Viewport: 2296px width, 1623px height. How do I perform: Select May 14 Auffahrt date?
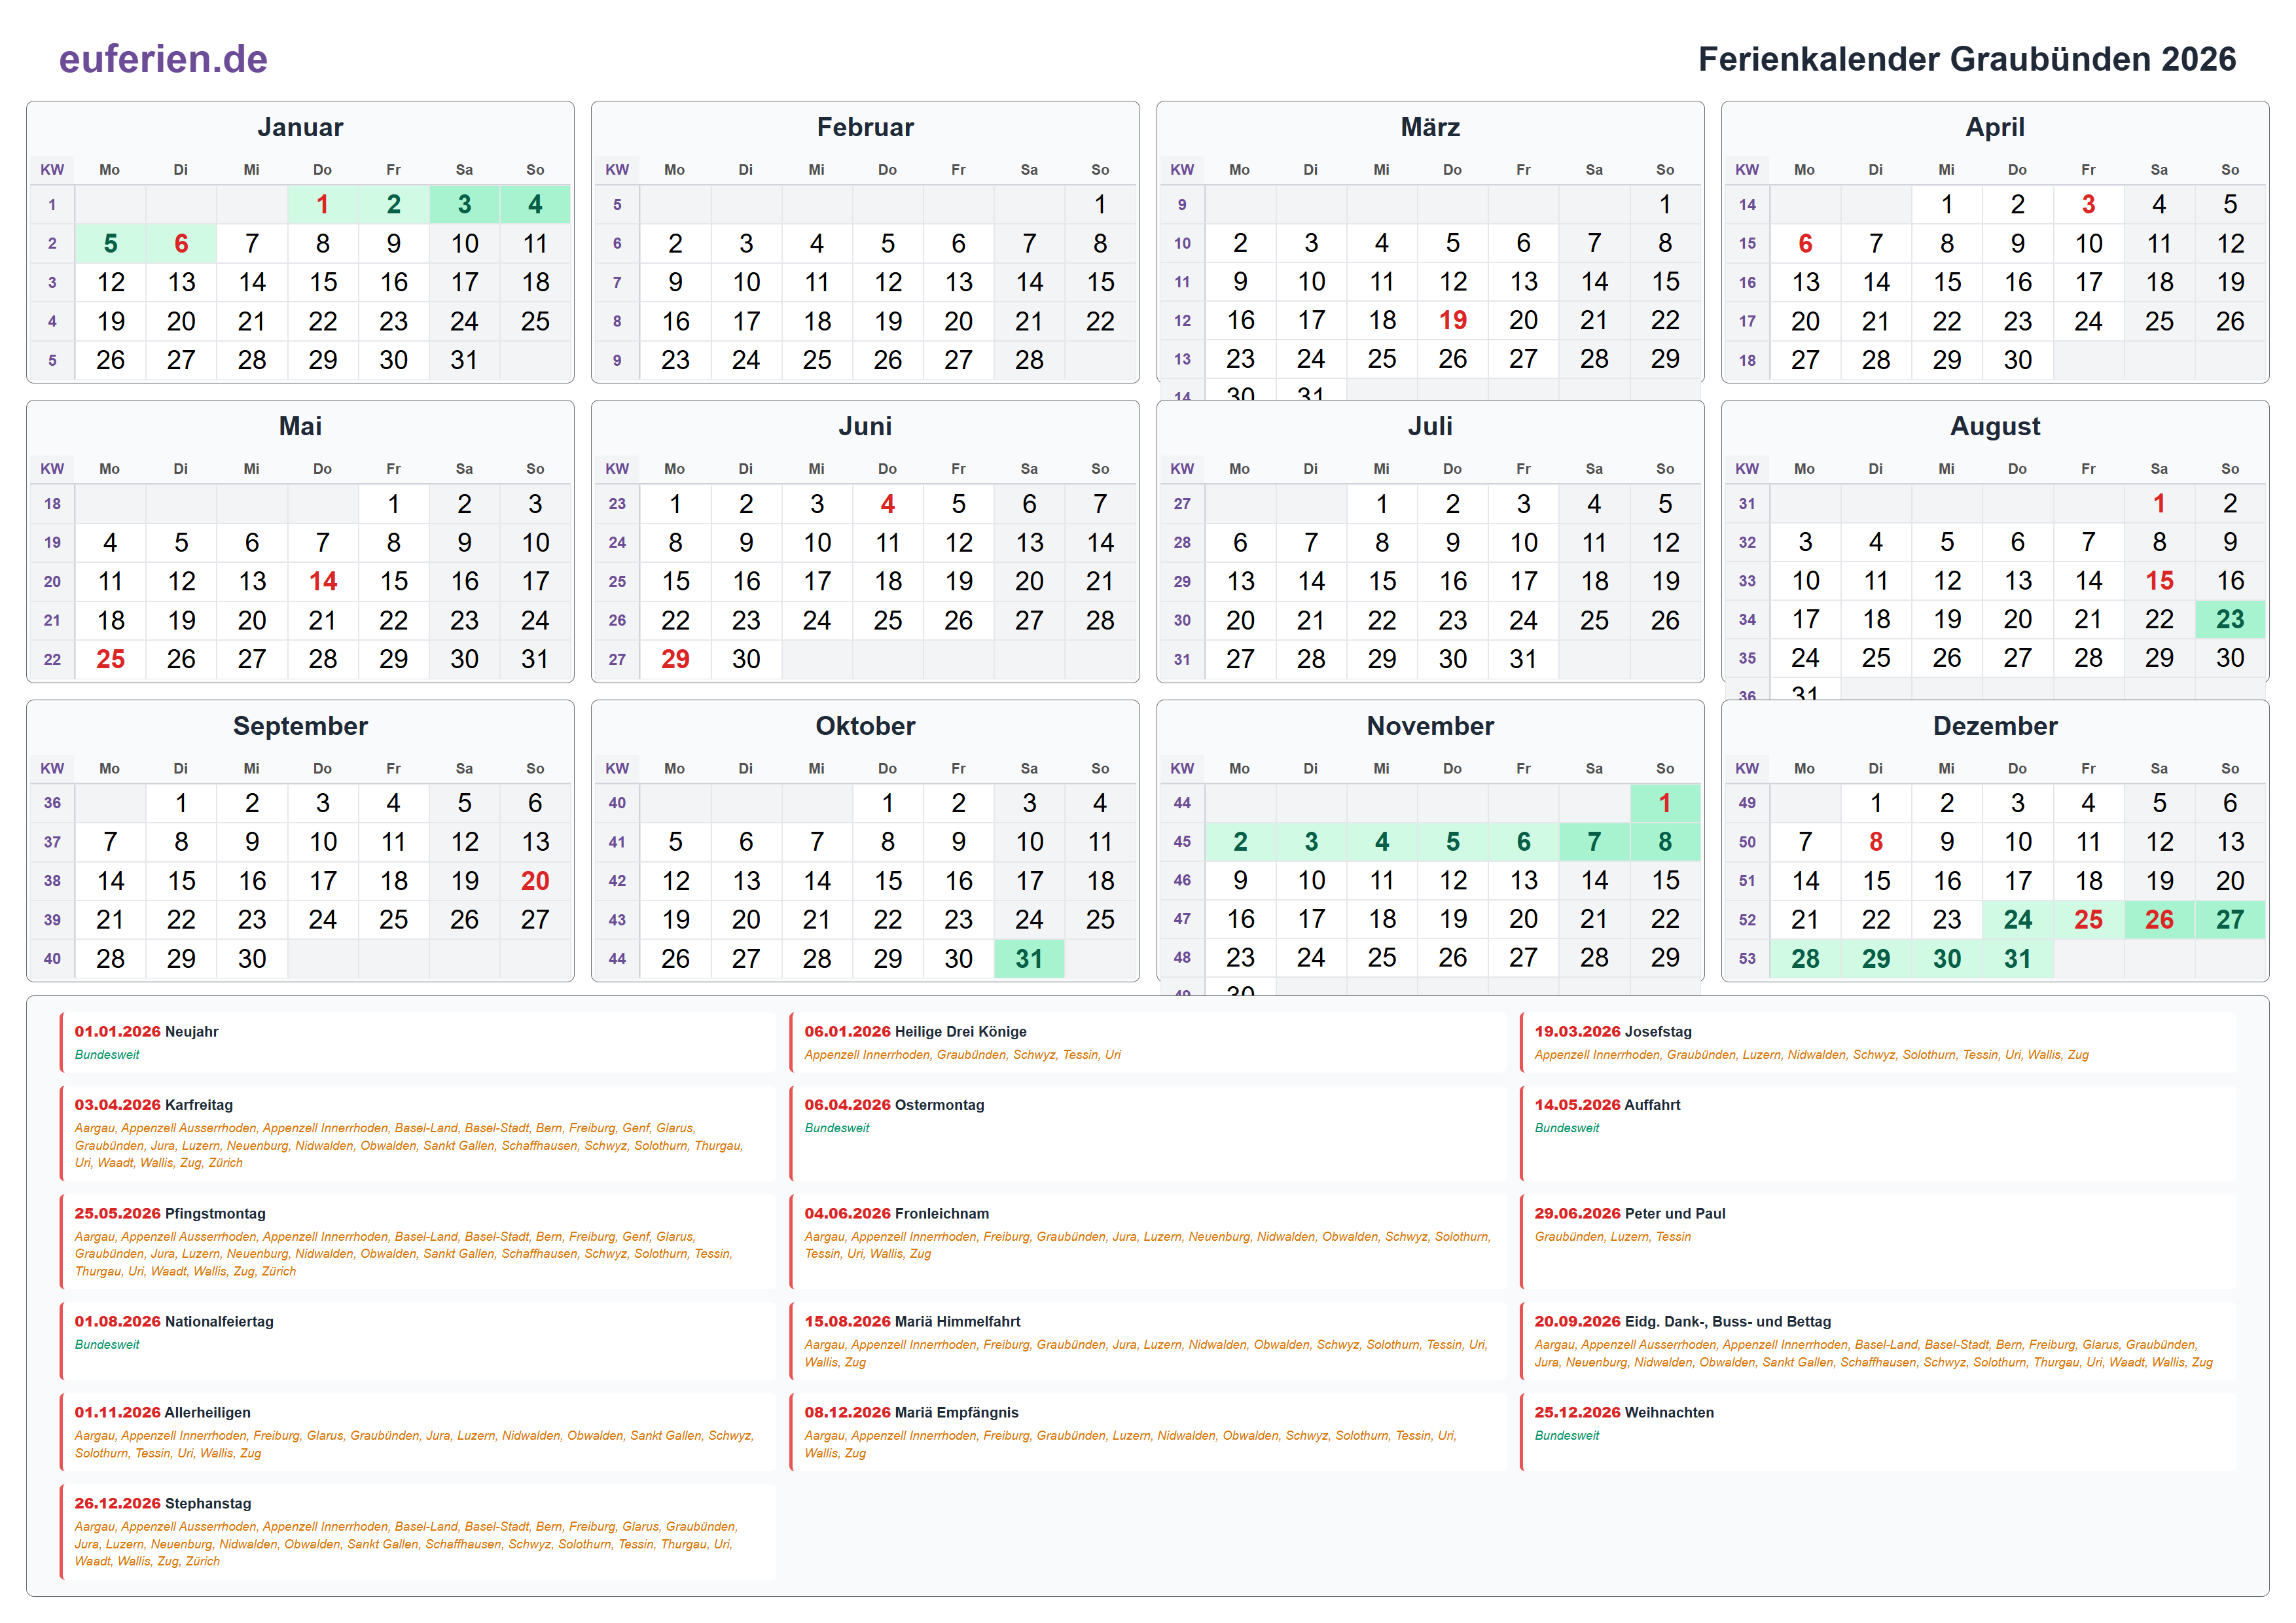(322, 582)
